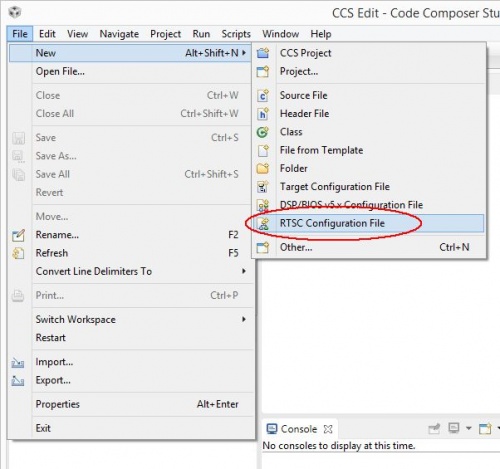
Task: Click the green Class icon
Action: 263,132
